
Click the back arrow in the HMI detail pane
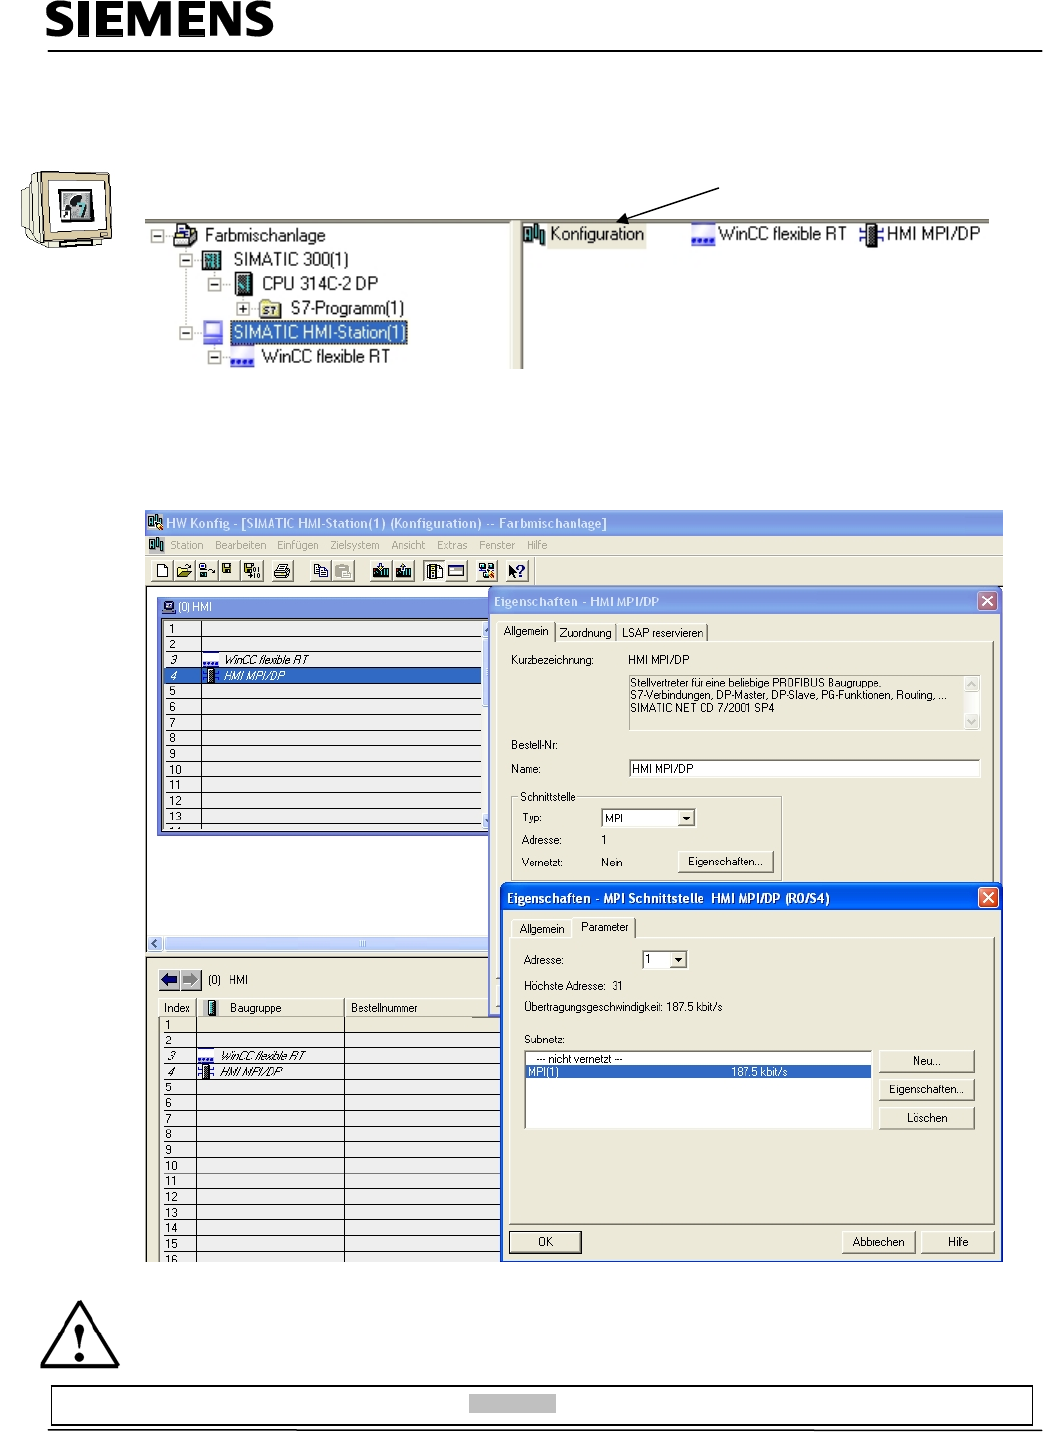click(169, 980)
